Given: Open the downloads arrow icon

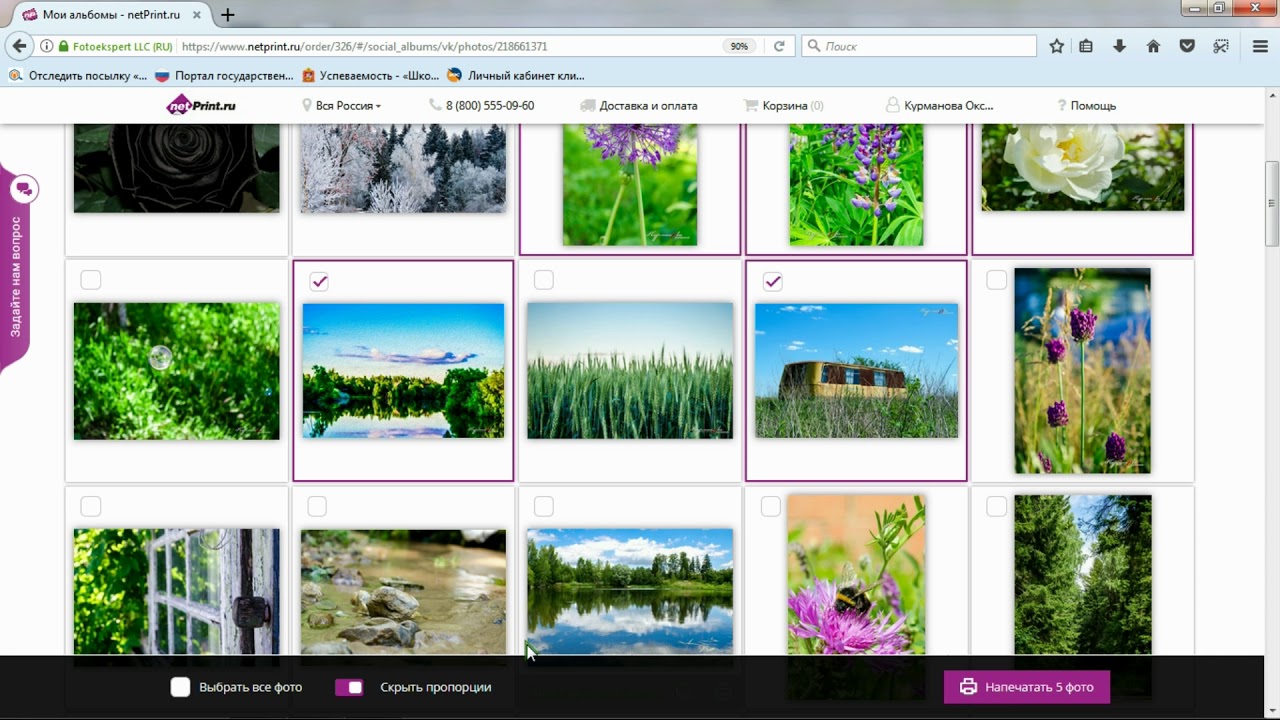Looking at the screenshot, I should [x=1119, y=46].
